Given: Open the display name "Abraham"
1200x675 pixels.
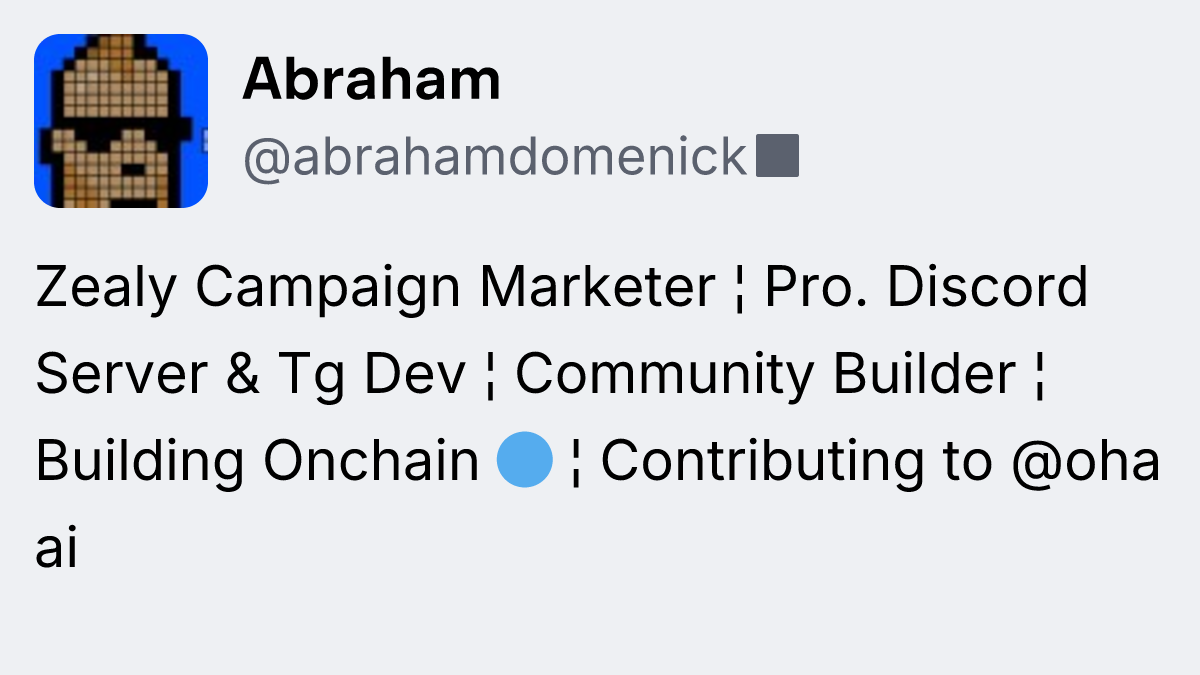Looking at the screenshot, I should click(371, 79).
